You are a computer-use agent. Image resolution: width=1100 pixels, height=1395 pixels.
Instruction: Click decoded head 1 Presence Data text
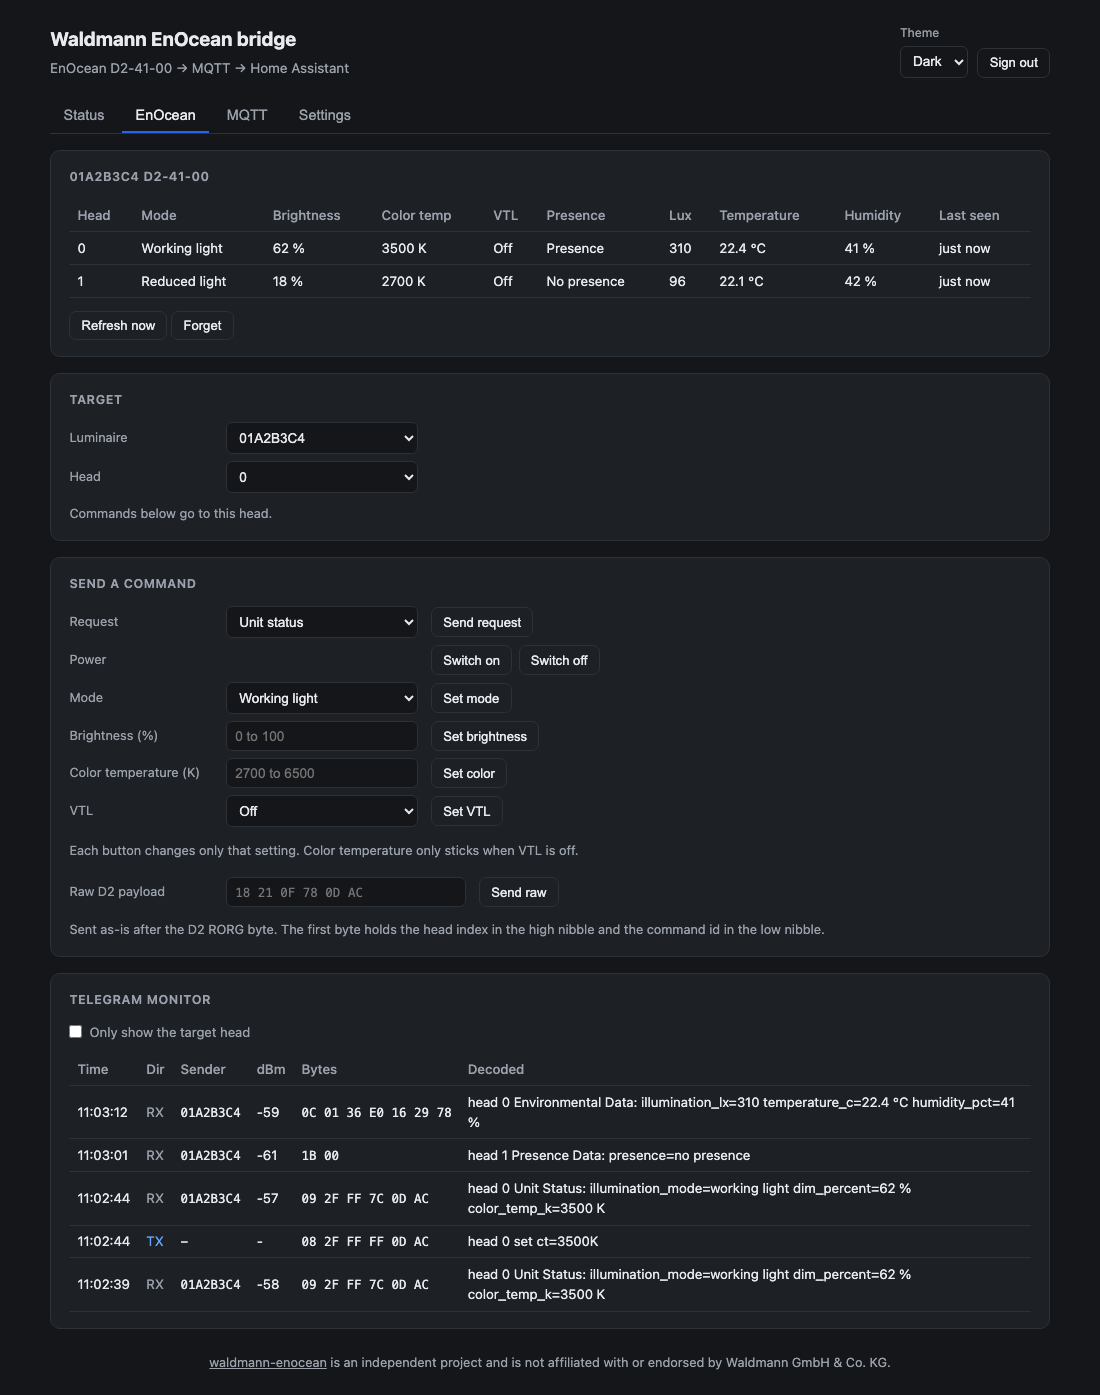tap(609, 1155)
